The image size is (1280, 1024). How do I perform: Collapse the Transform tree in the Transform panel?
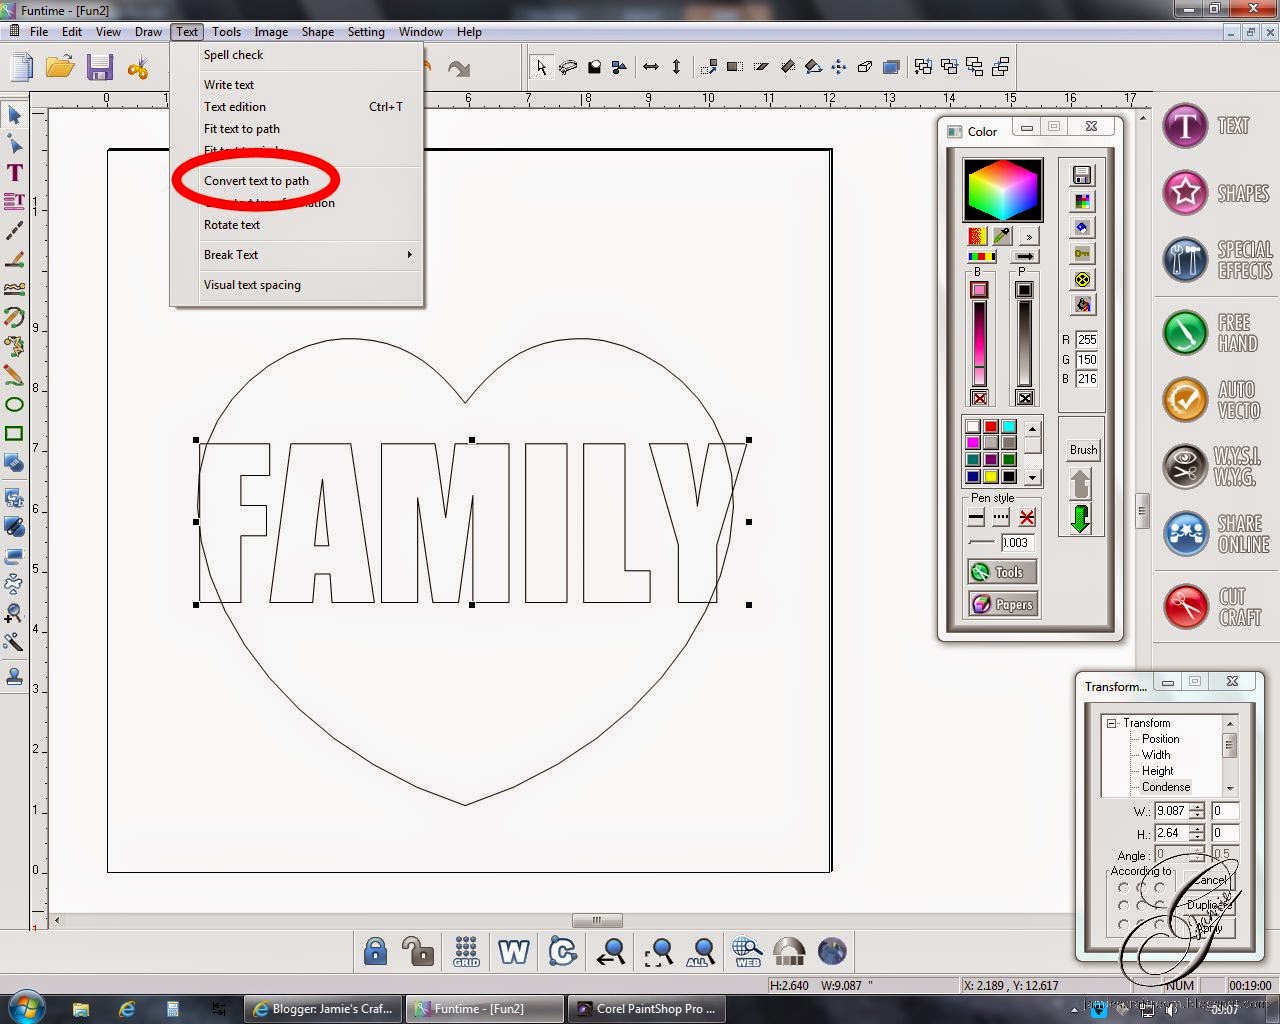pyautogui.click(x=1113, y=722)
